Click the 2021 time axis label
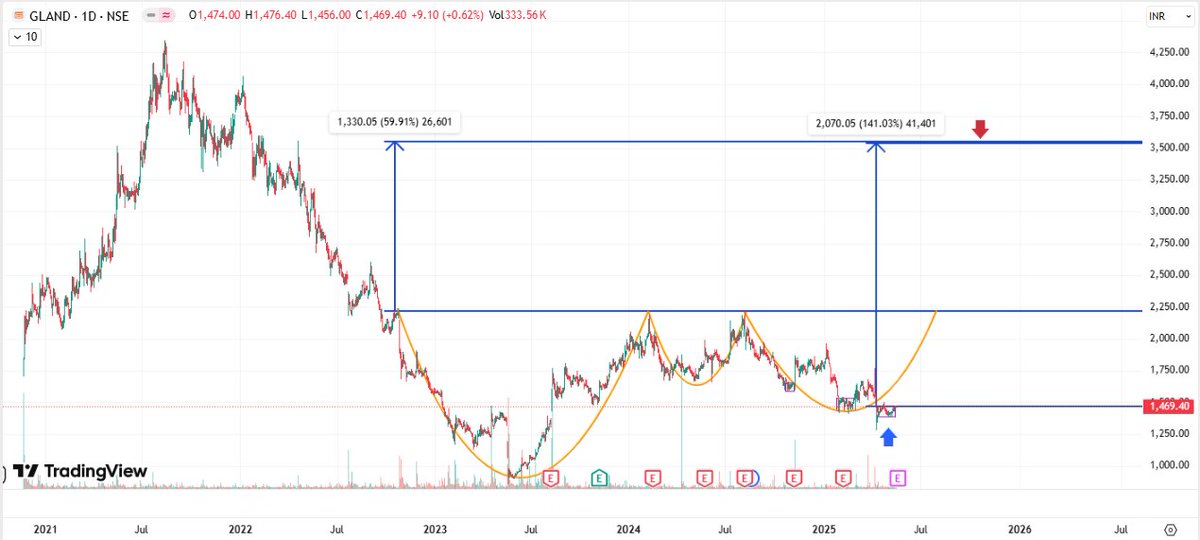Screen dimensions: 1200x540 [x=44, y=528]
